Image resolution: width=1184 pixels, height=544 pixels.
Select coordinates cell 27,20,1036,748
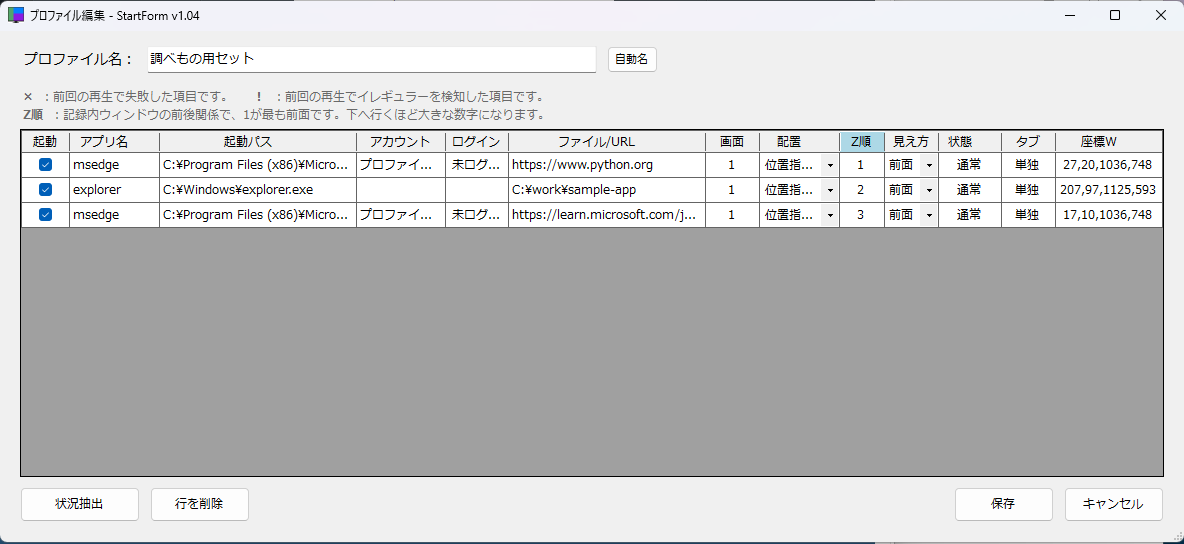1108,165
